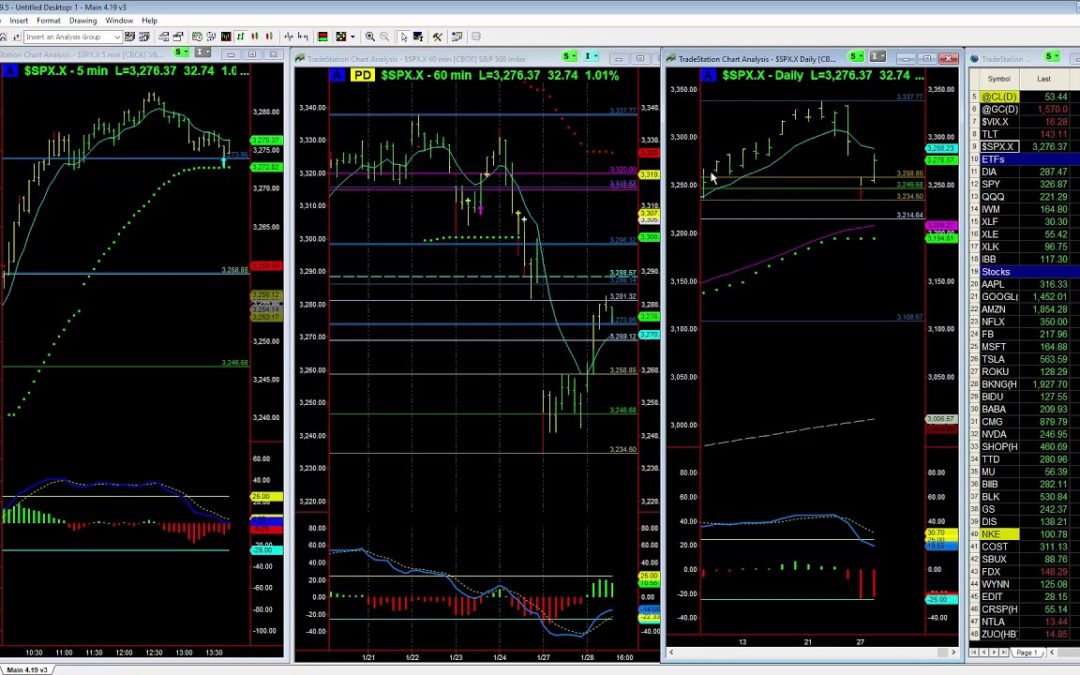This screenshot has width=1080, height=675.
Task: Open the green S symbol link on 5 min chart
Action: (x=180, y=52)
